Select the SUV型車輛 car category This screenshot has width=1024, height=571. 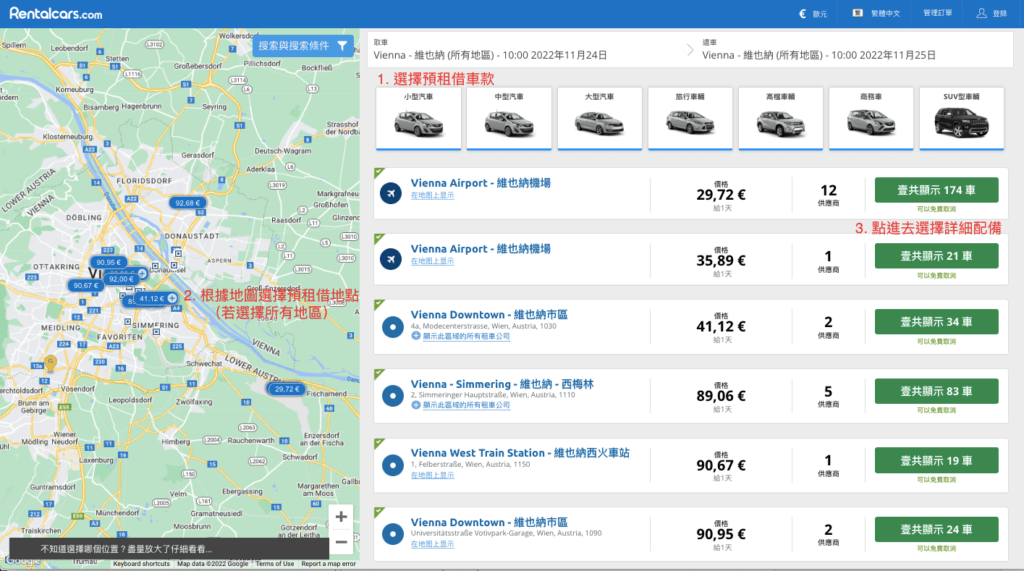[x=961, y=118]
